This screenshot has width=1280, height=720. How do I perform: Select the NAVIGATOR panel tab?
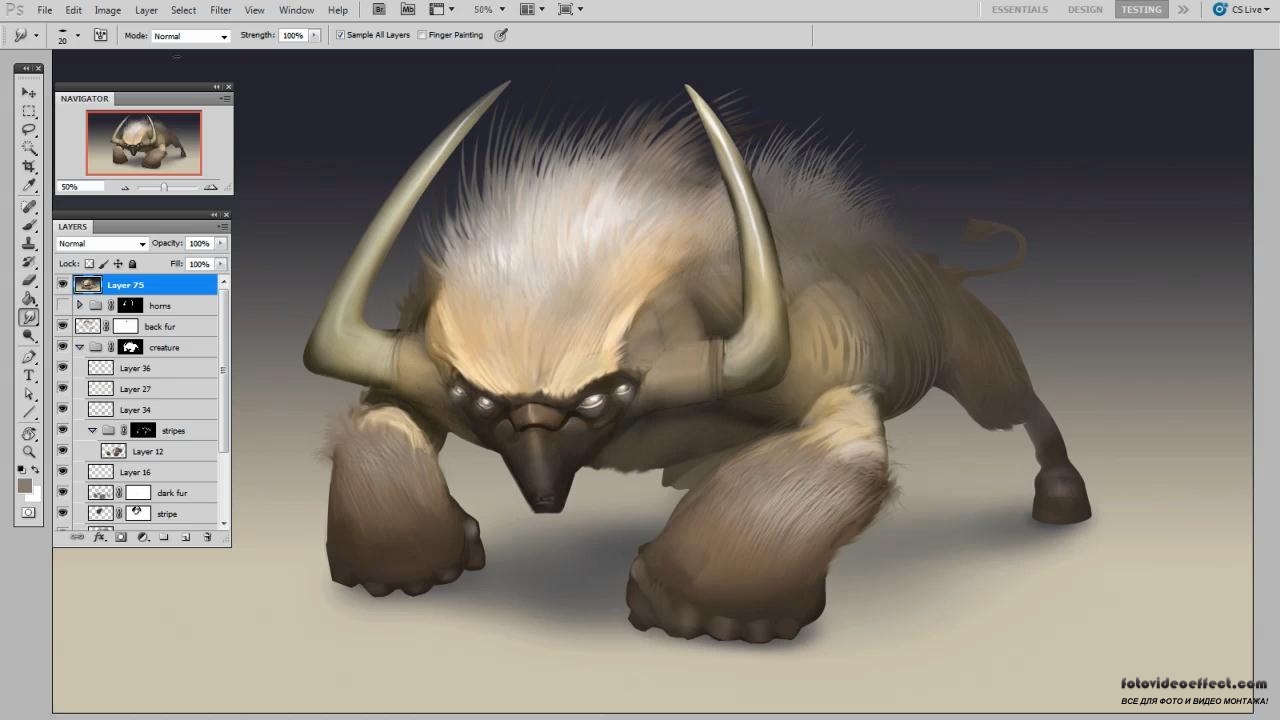tap(84, 99)
